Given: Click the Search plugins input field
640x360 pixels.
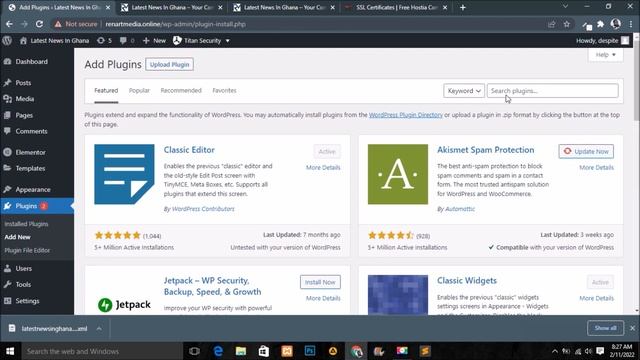Looking at the screenshot, I should pos(552,91).
